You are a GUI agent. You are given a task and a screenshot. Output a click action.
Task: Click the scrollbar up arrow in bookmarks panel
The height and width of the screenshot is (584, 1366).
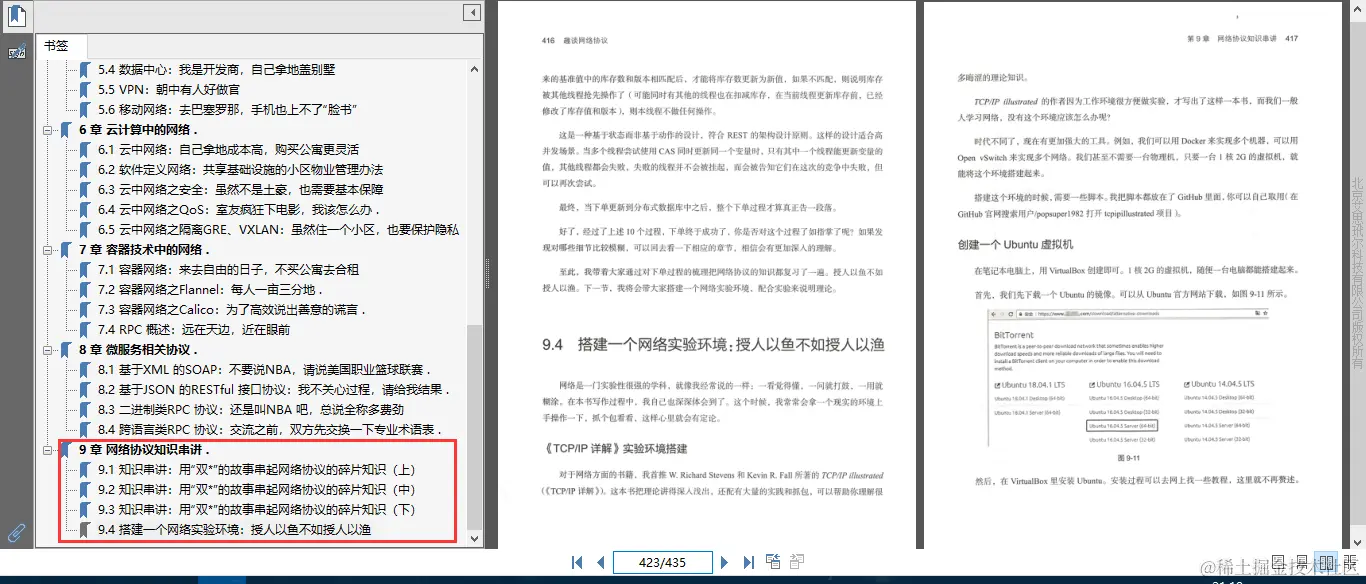474,68
